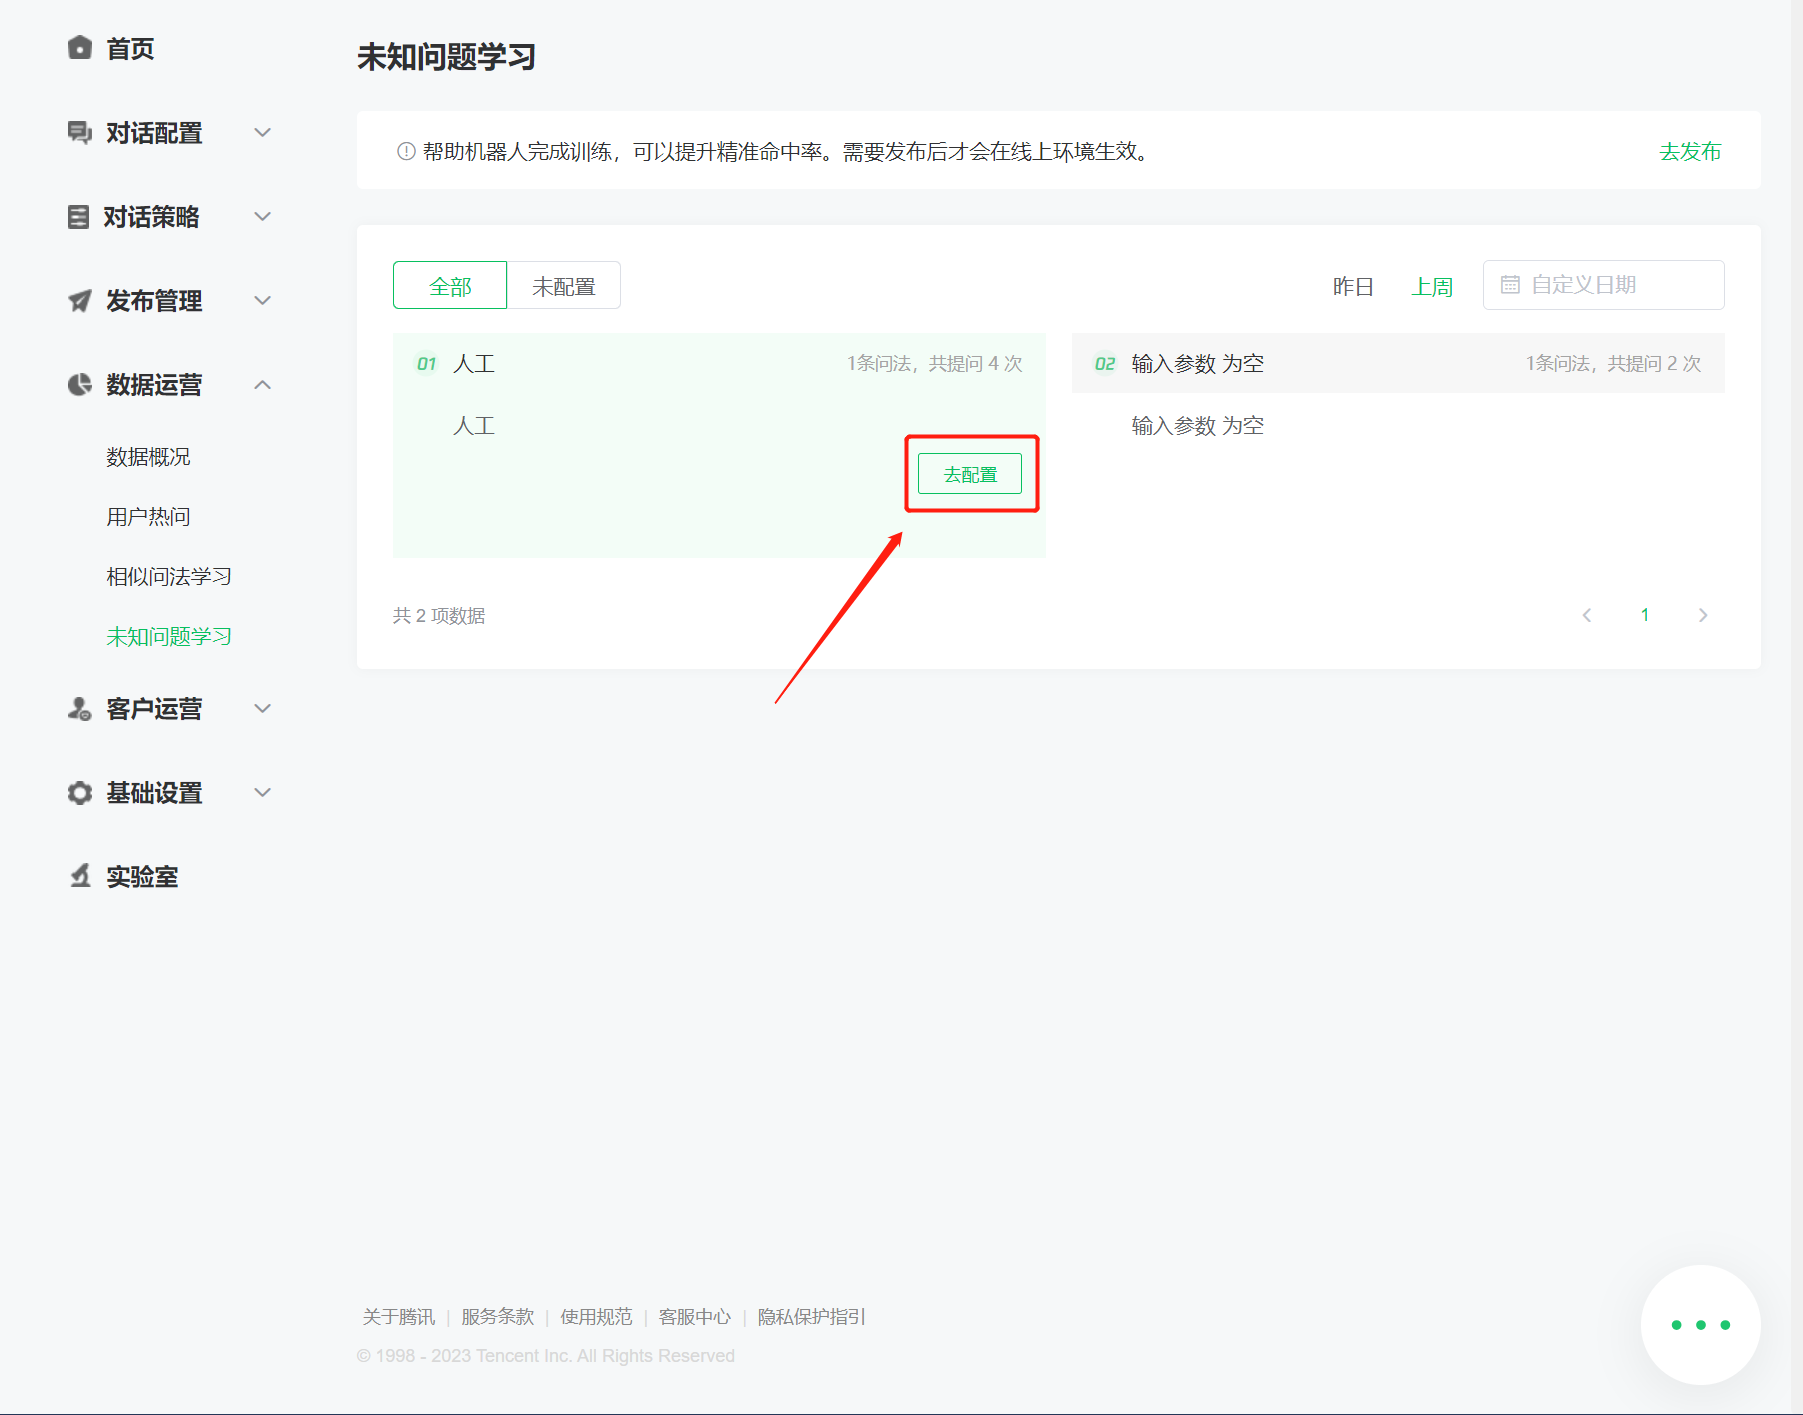Click the info icon in the notice banner
The image size is (1803, 1415).
[406, 152]
